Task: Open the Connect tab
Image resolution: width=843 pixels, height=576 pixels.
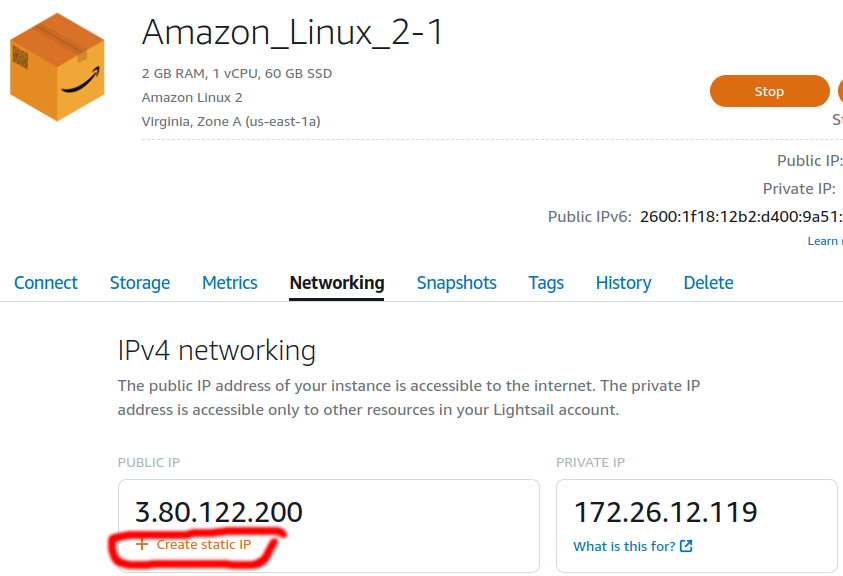Action: point(46,282)
